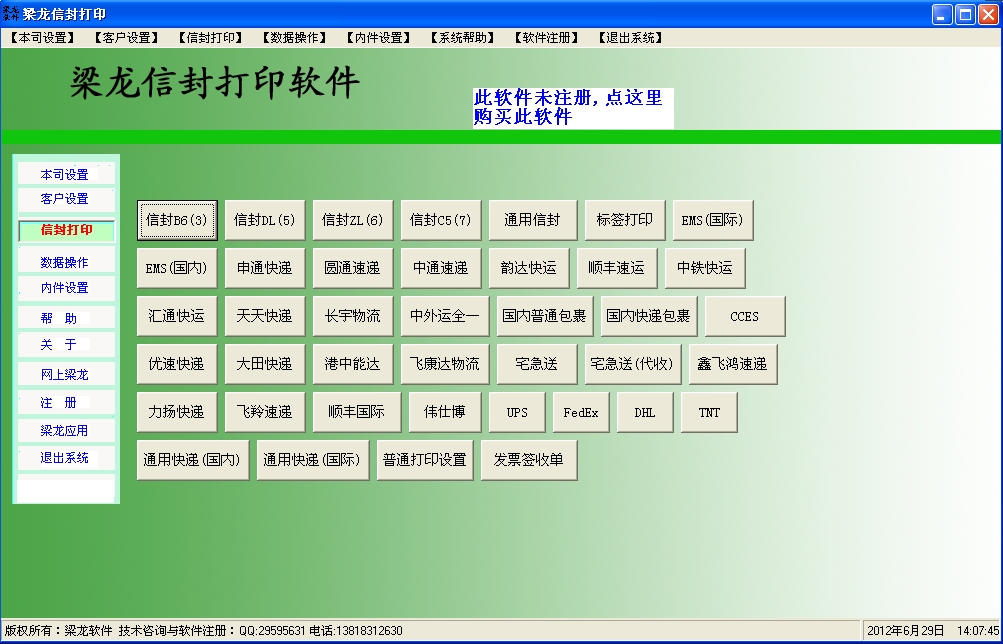Open the 【数据操作】 menu

[x=294, y=38]
